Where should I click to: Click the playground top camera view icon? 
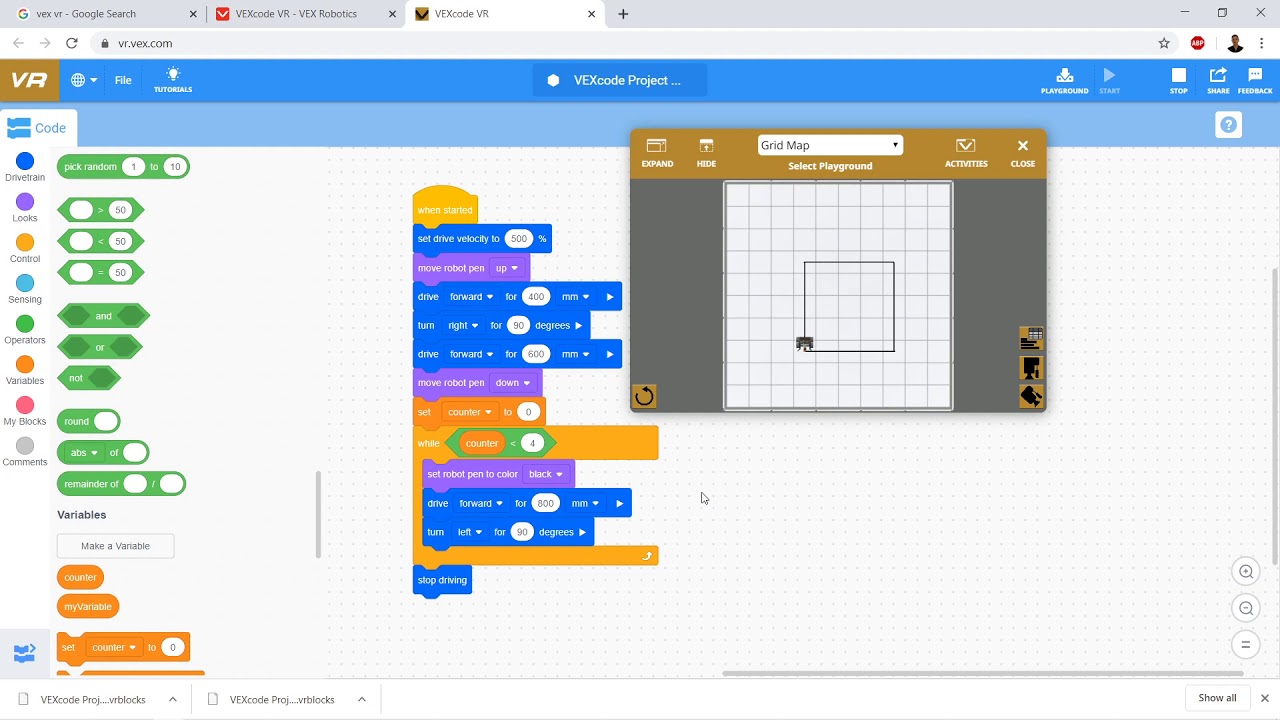pyautogui.click(x=1031, y=368)
